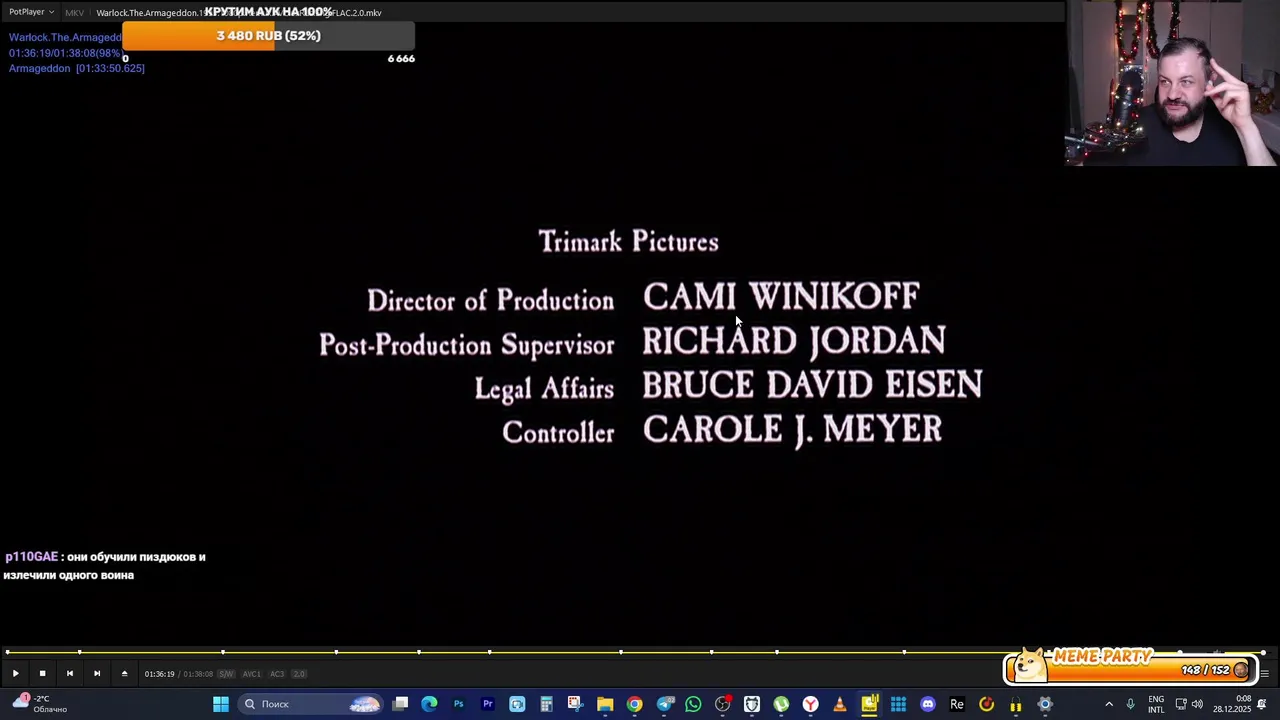Click the streamer webcam overlay

click(1172, 82)
